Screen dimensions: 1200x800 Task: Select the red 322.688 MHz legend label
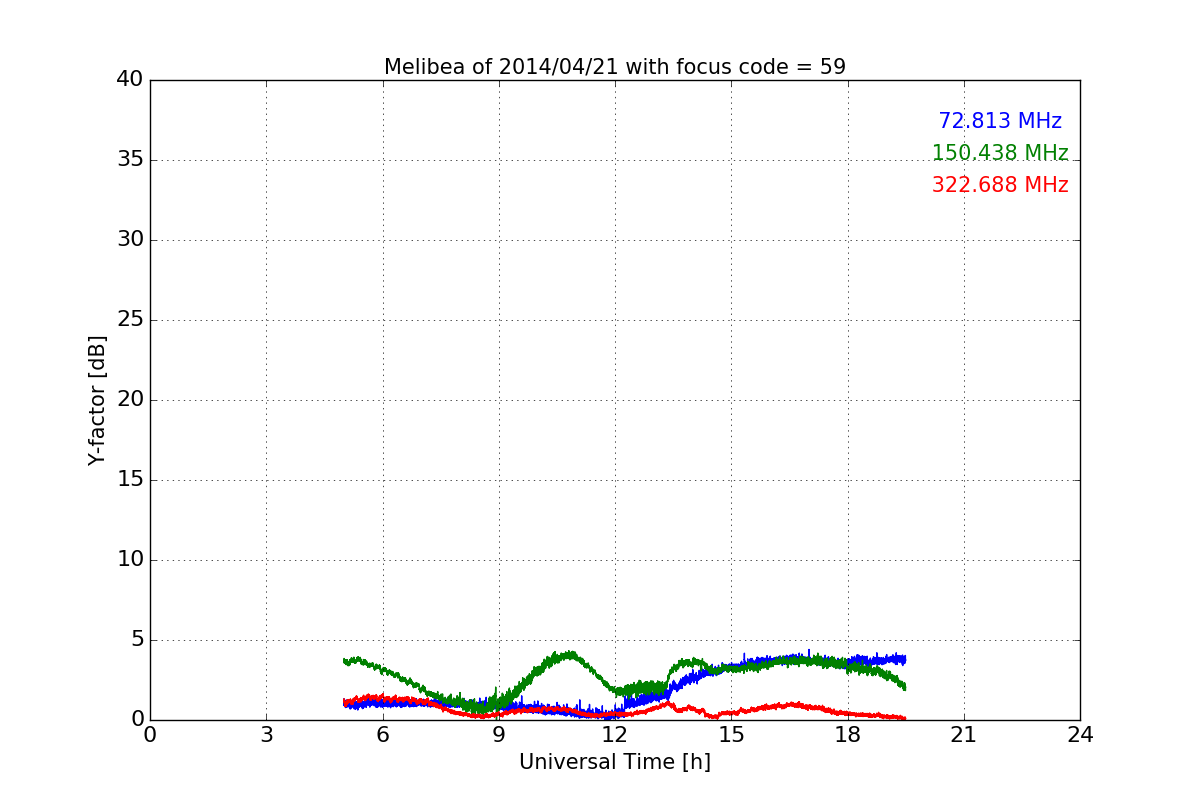coord(1000,185)
